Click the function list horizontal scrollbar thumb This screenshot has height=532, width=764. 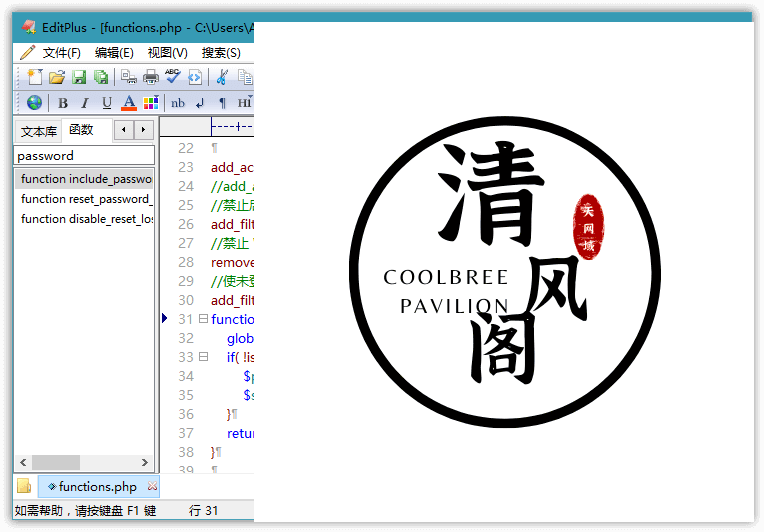coord(56,462)
